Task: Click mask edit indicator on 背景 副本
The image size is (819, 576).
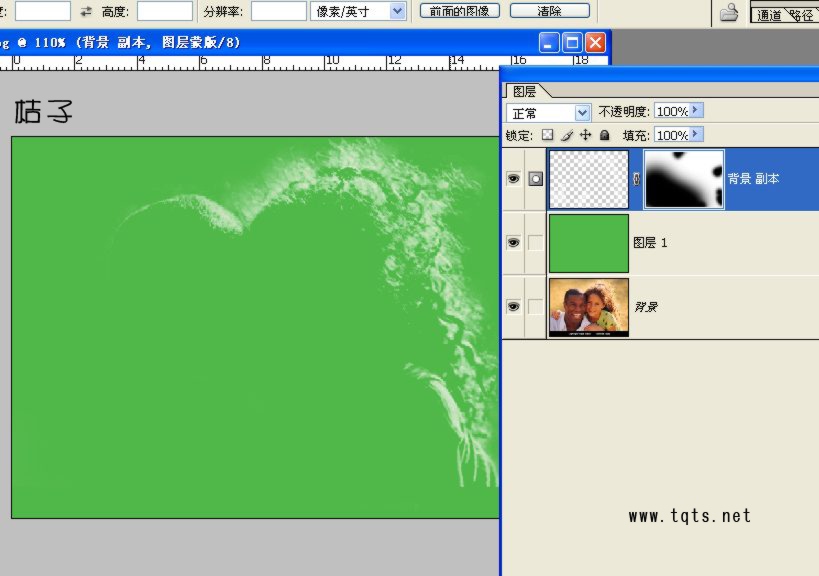Action: [535, 179]
